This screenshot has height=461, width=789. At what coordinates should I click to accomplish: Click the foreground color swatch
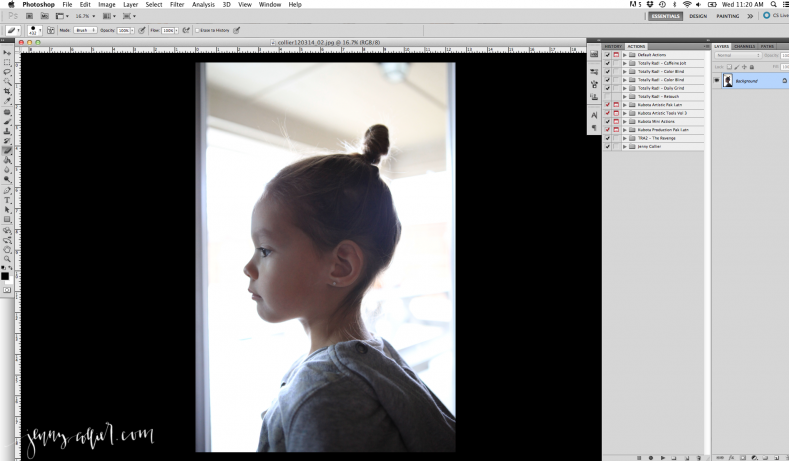[x=5, y=274]
